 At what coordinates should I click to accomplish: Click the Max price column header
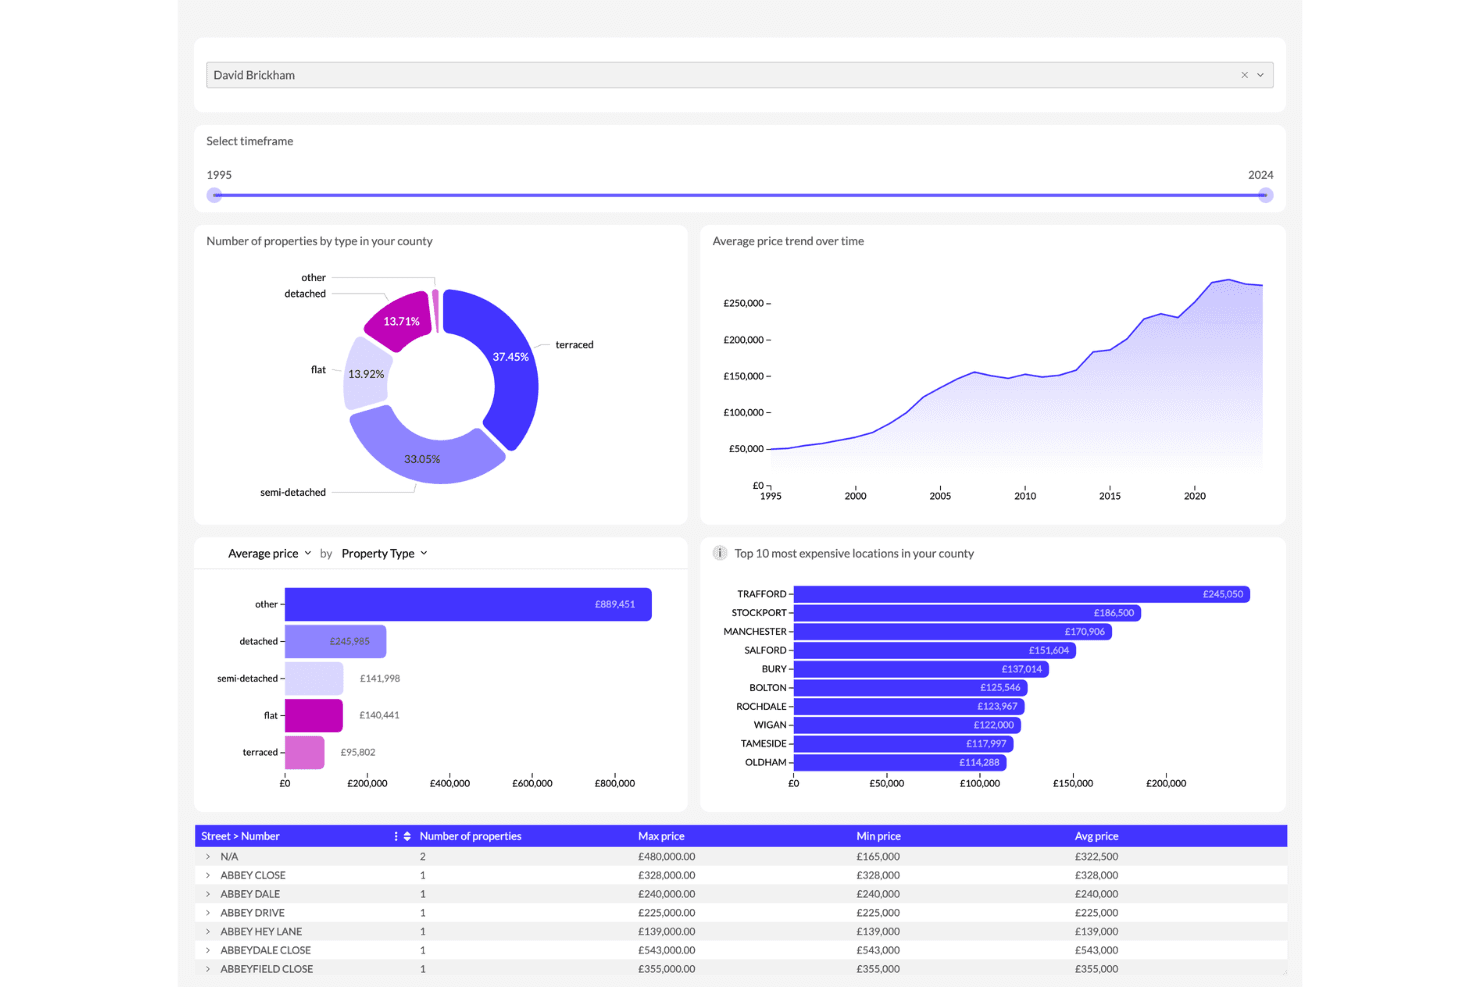point(661,836)
